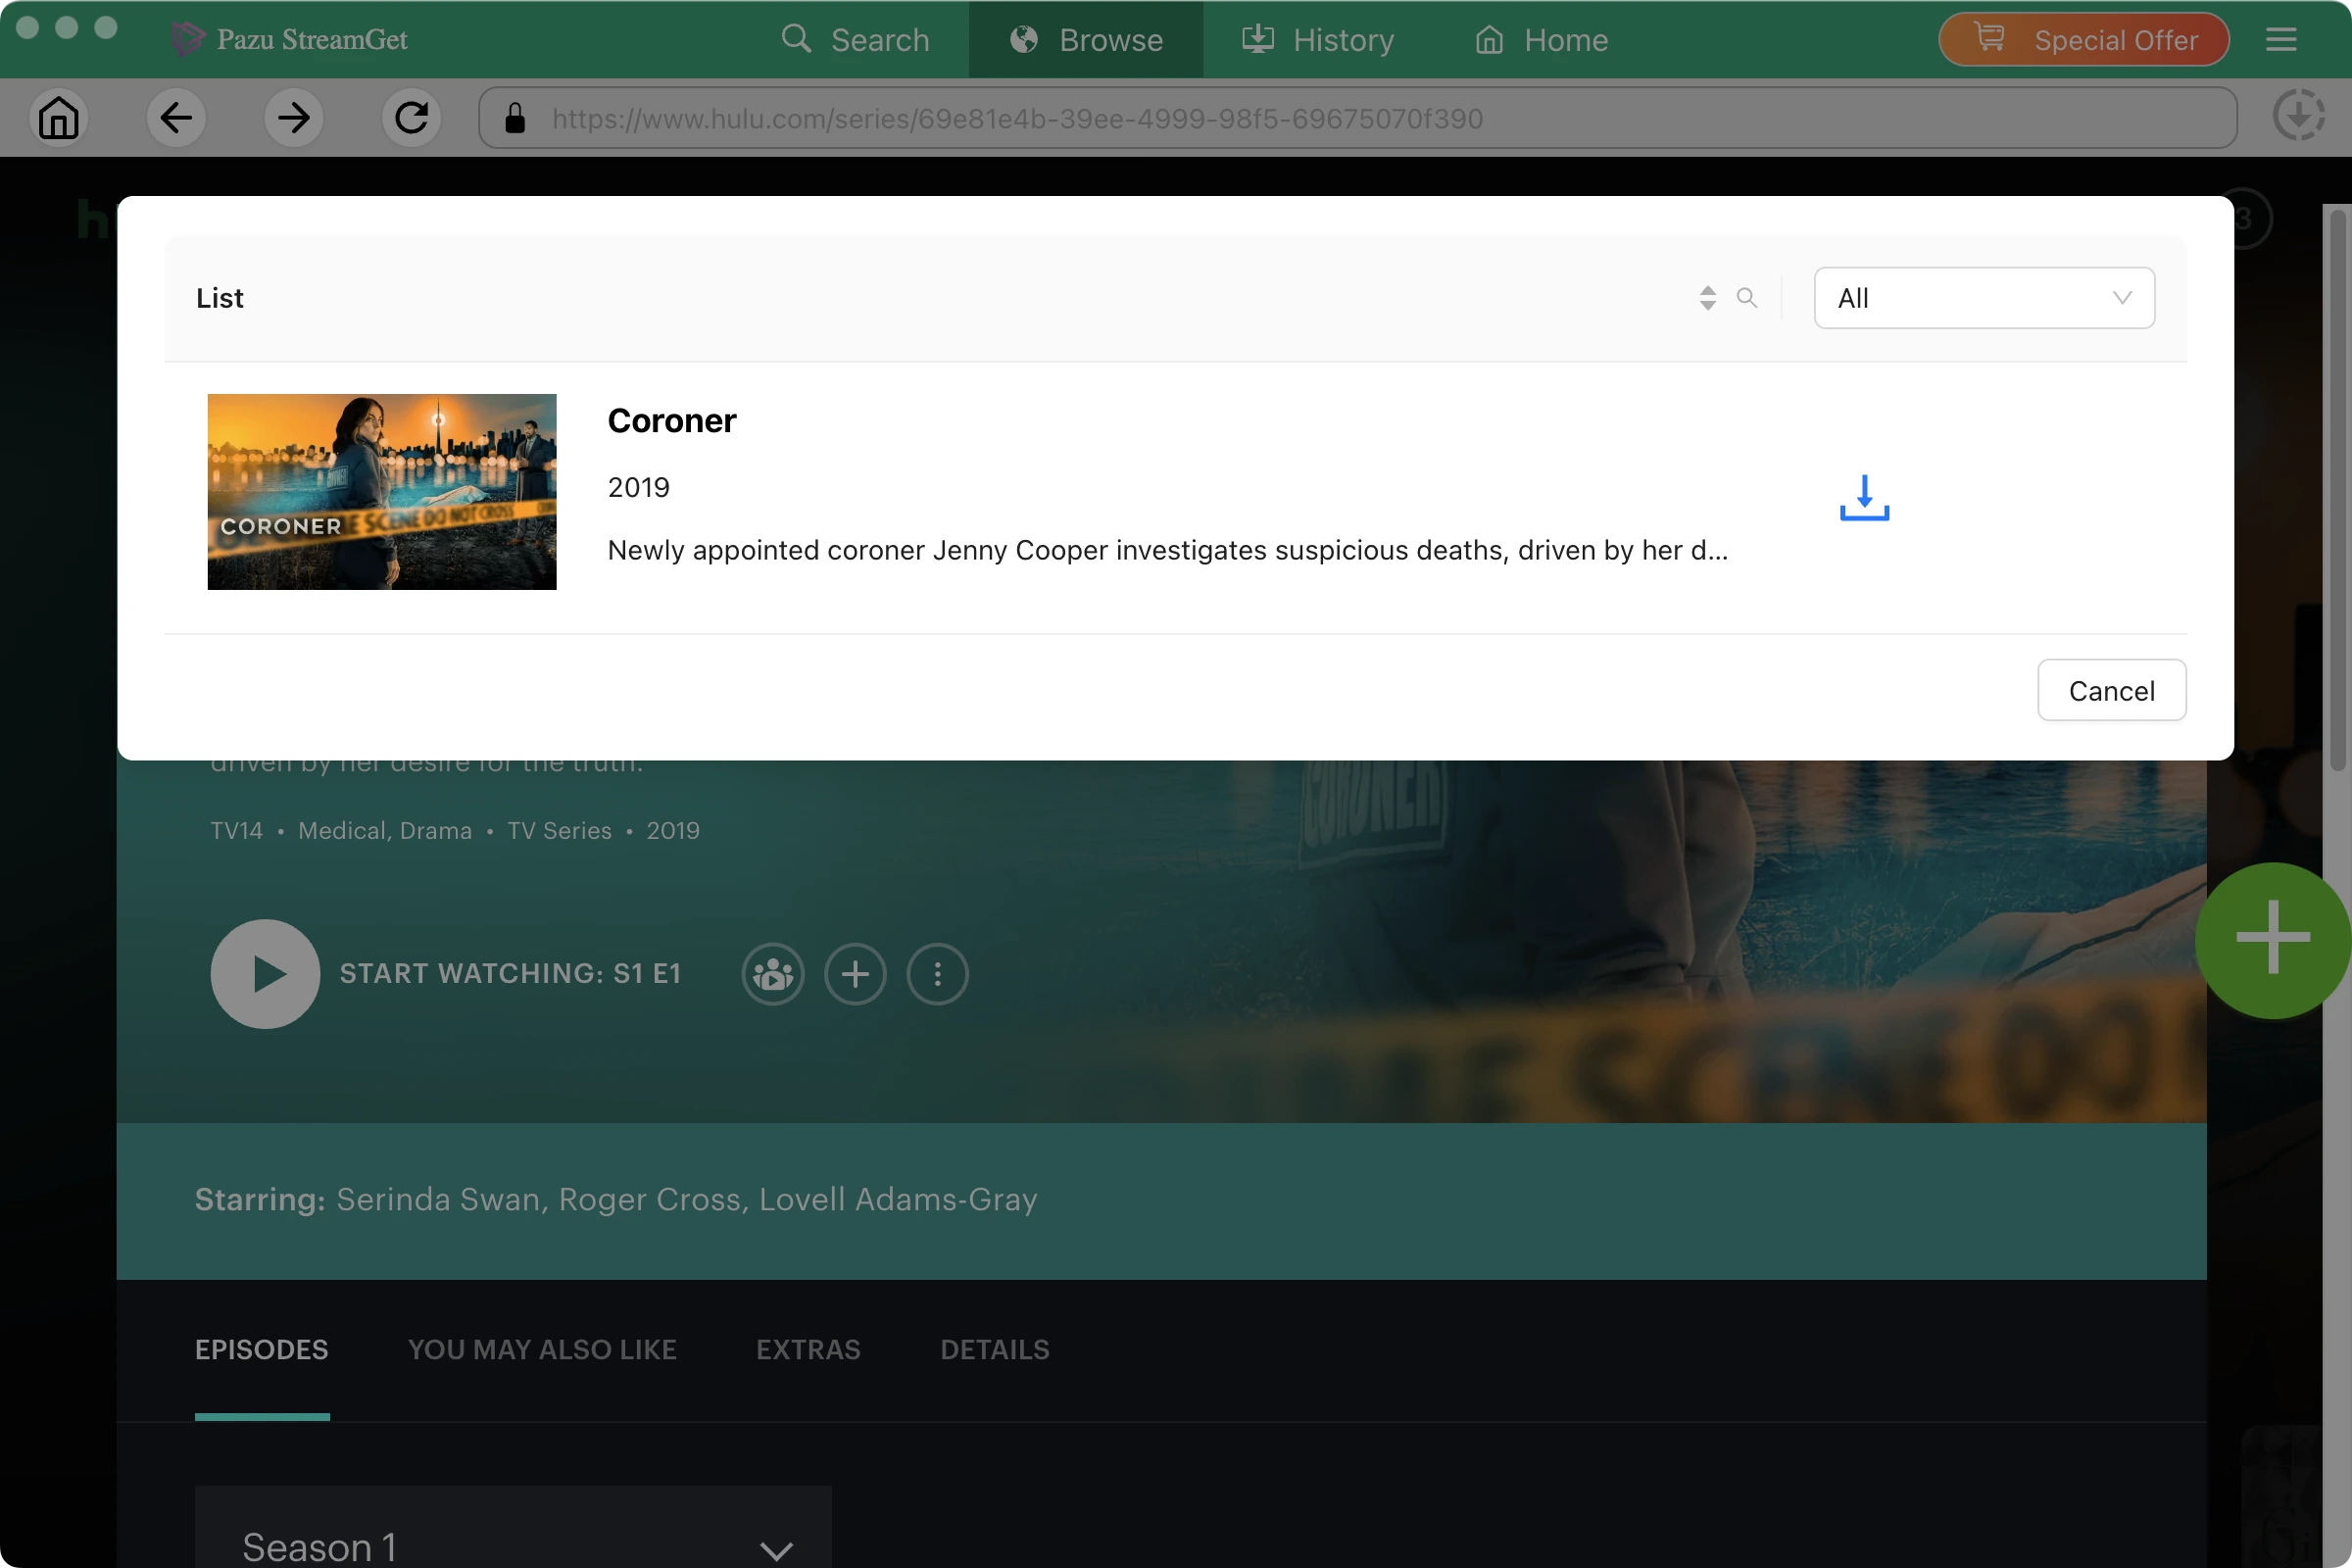Add Coroner to My Stuff
Screen dimensions: 2352x1568
(x=855, y=974)
